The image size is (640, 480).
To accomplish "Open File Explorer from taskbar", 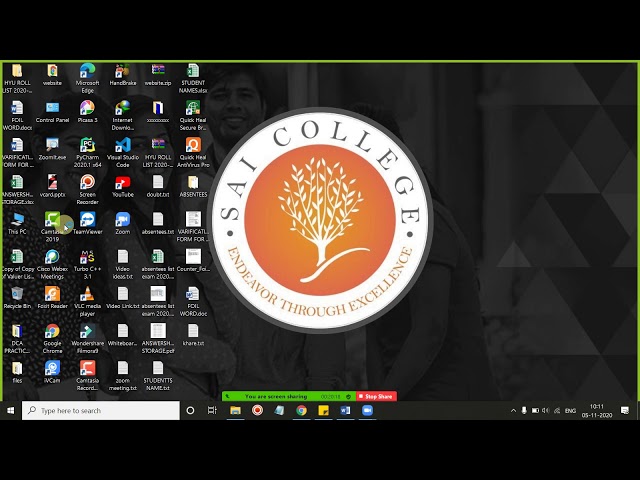I will [235, 410].
